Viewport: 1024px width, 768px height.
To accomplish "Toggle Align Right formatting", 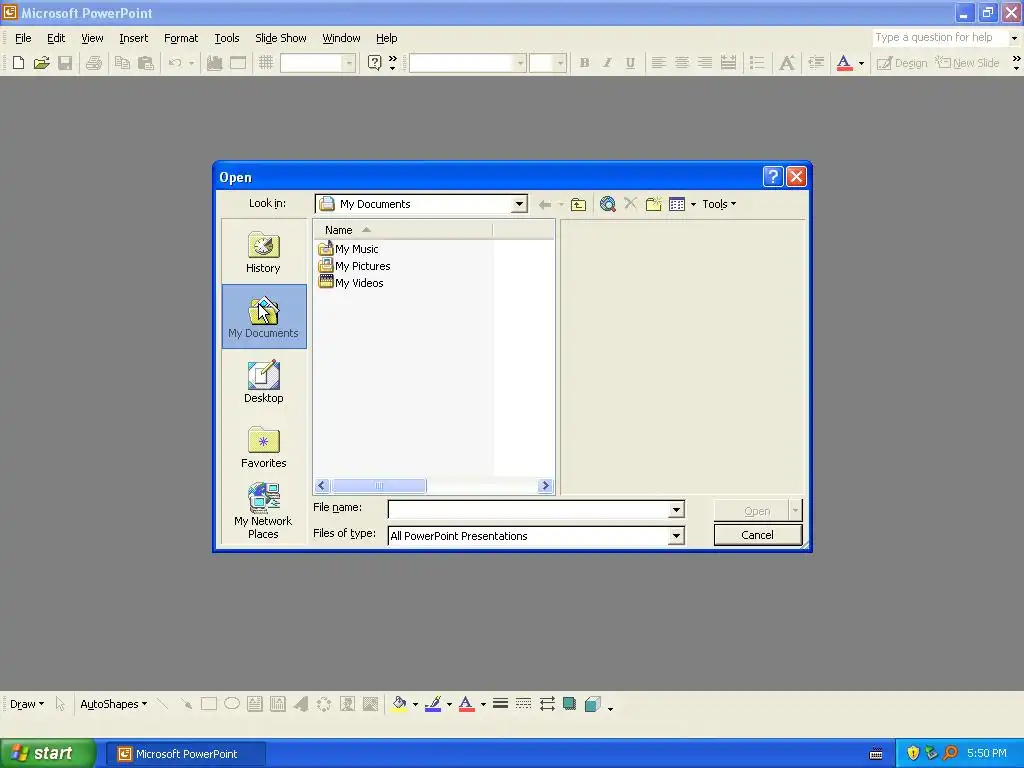I will coord(705,63).
